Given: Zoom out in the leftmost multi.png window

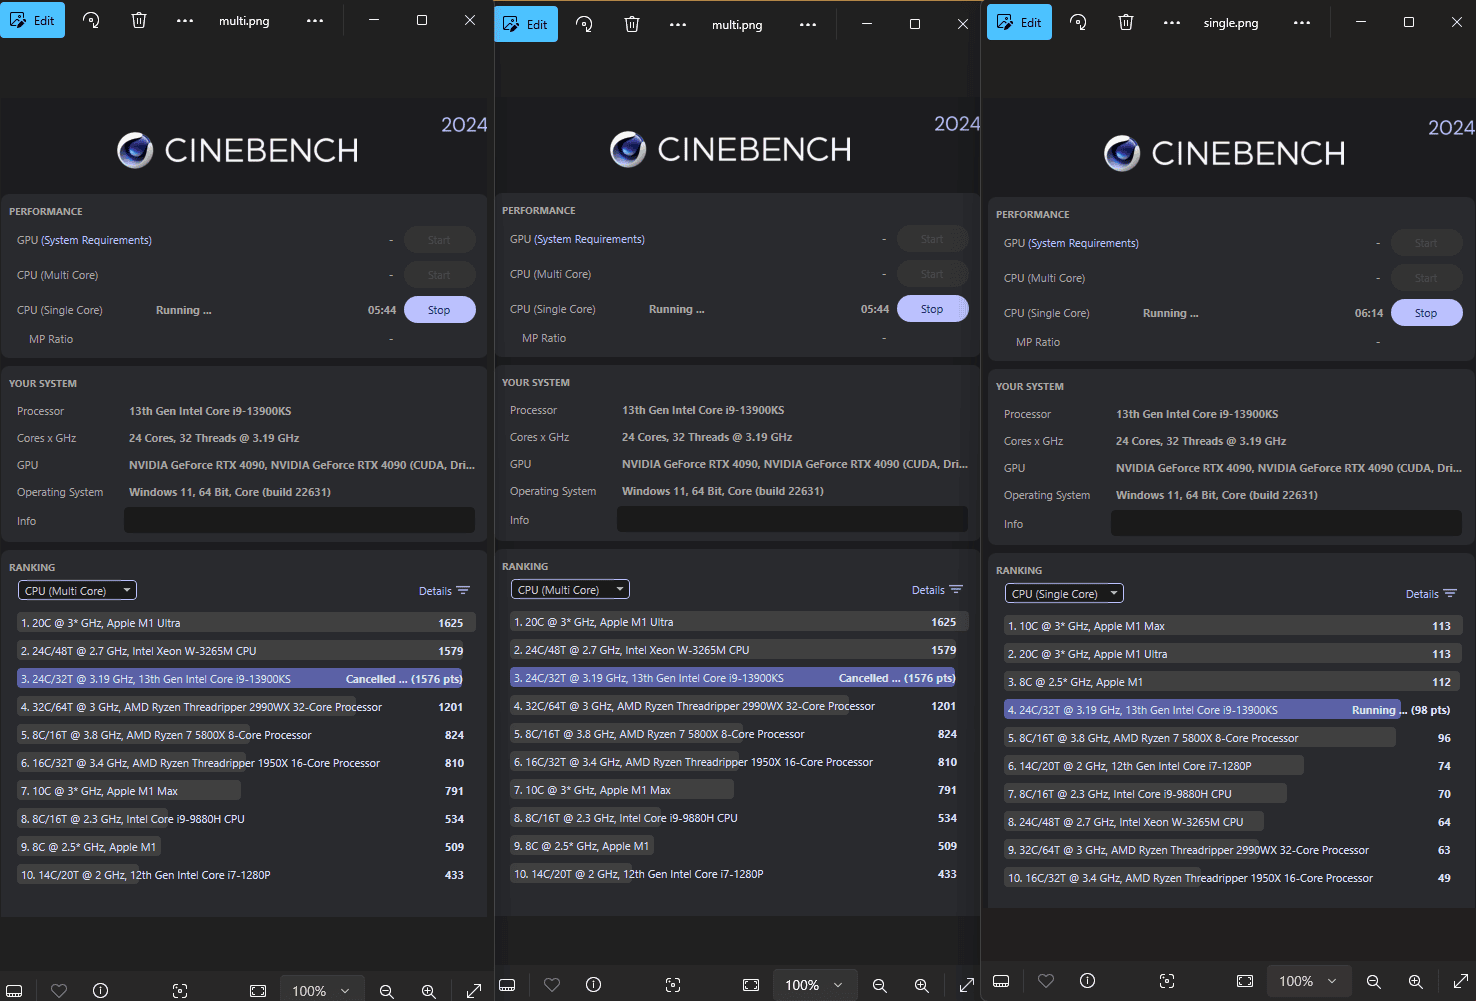Looking at the screenshot, I should pyautogui.click(x=386, y=990).
